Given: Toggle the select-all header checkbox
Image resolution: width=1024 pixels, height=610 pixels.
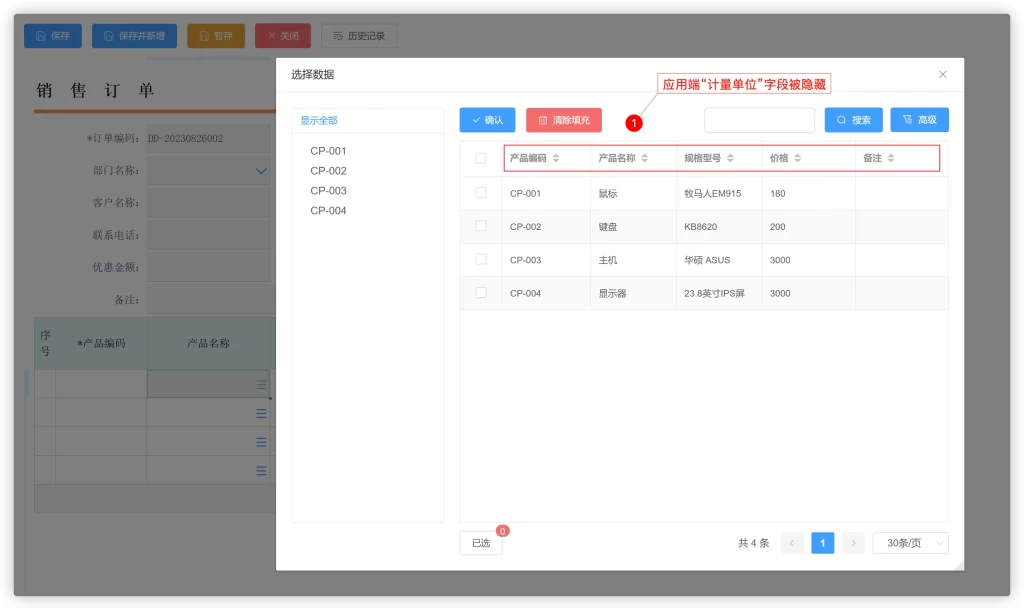Looking at the screenshot, I should [x=481, y=158].
